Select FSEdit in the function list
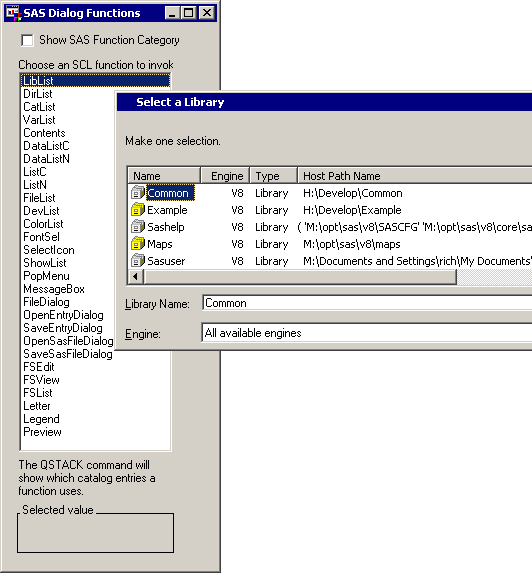Screen dimensions: 532x573 coord(38,367)
